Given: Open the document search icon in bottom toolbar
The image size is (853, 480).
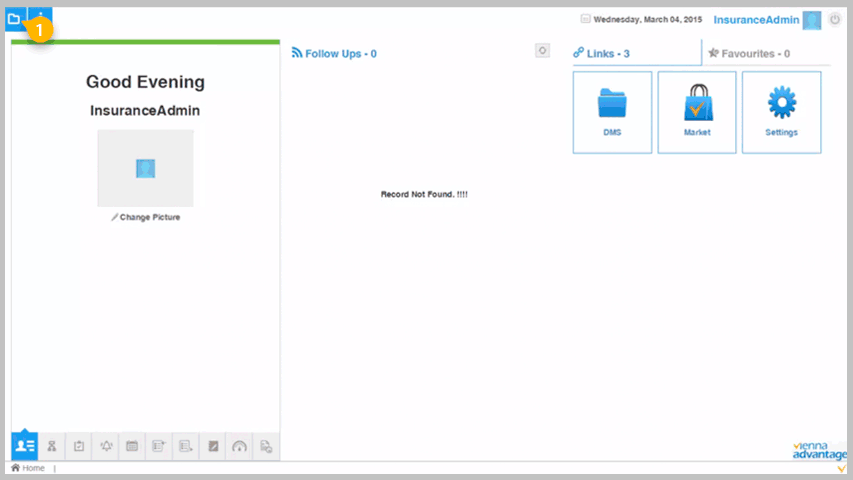Looking at the screenshot, I should click(x=266, y=446).
